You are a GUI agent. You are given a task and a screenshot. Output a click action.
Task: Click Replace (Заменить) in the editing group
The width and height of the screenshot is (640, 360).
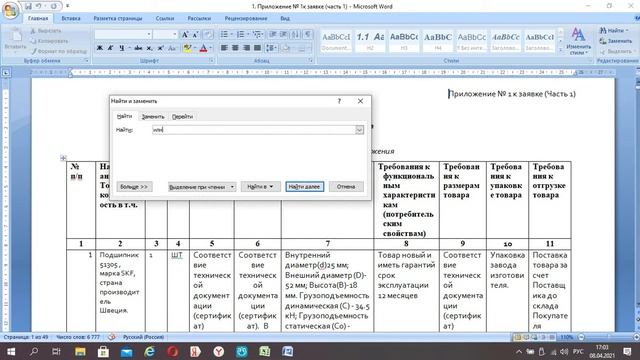(x=616, y=41)
